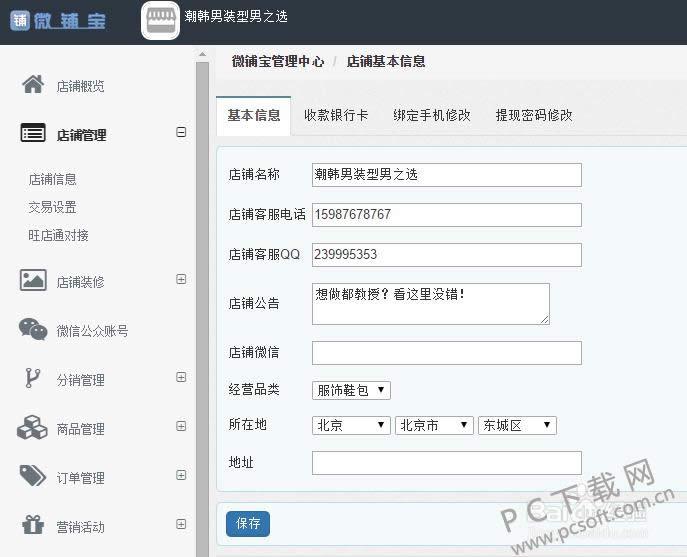The image size is (687, 557).
Task: Click the boxes icon beside 商品管理
Action: [33, 428]
